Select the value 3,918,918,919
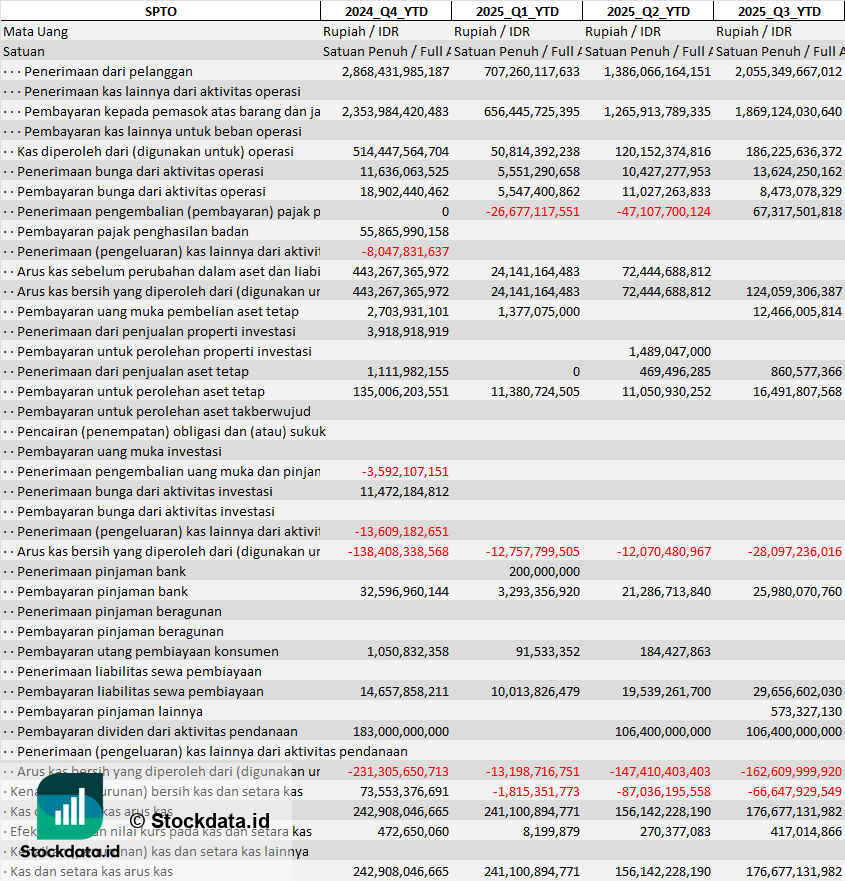 click(408, 331)
